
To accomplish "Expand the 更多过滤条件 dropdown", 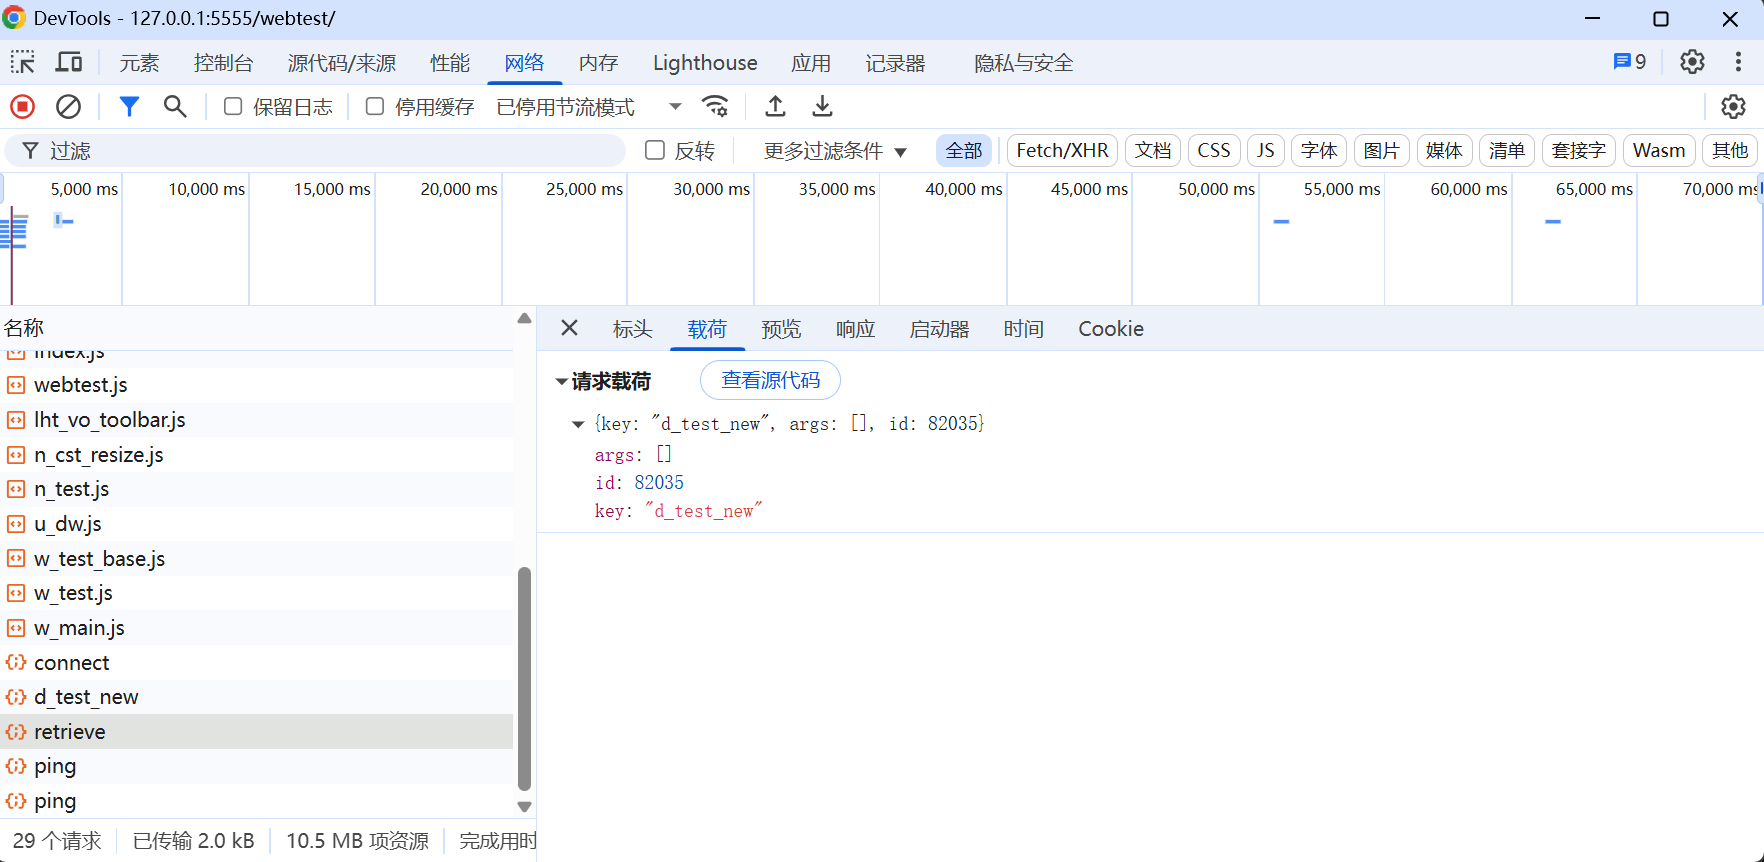I will [834, 151].
